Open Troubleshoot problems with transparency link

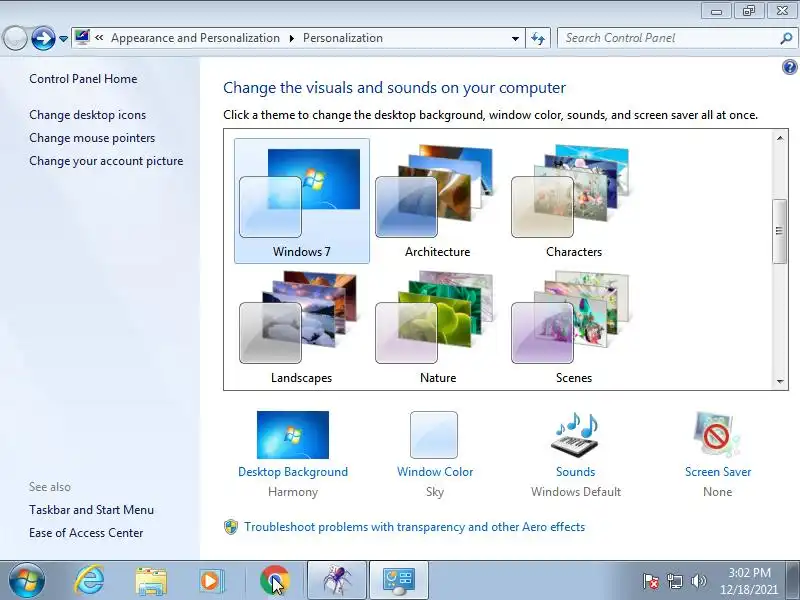[x=414, y=527]
